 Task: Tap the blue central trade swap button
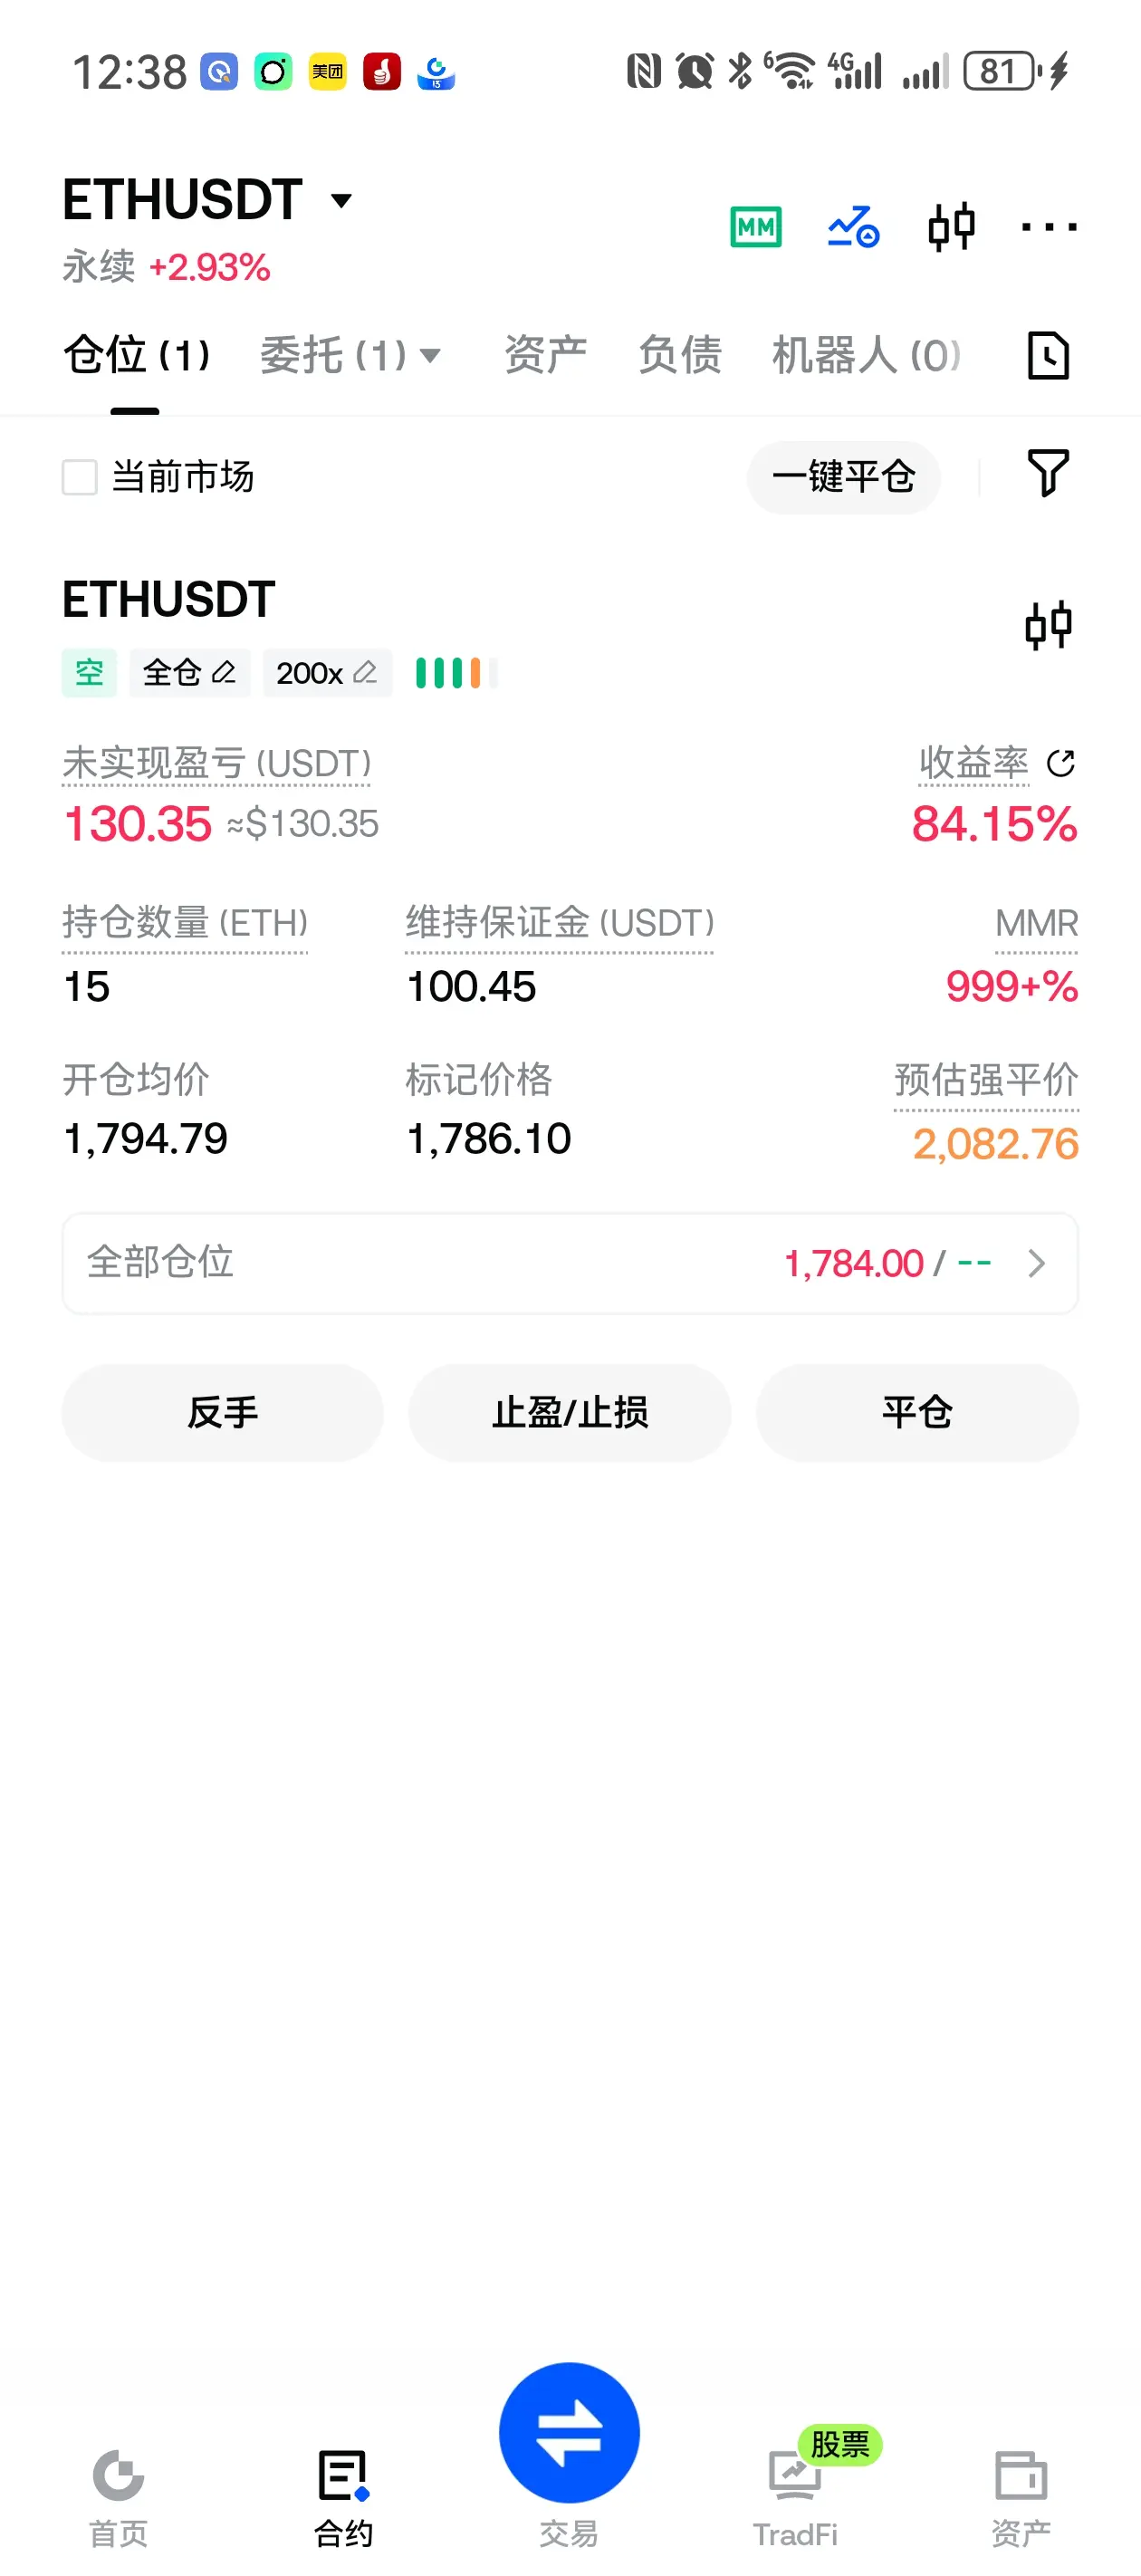569,2432
